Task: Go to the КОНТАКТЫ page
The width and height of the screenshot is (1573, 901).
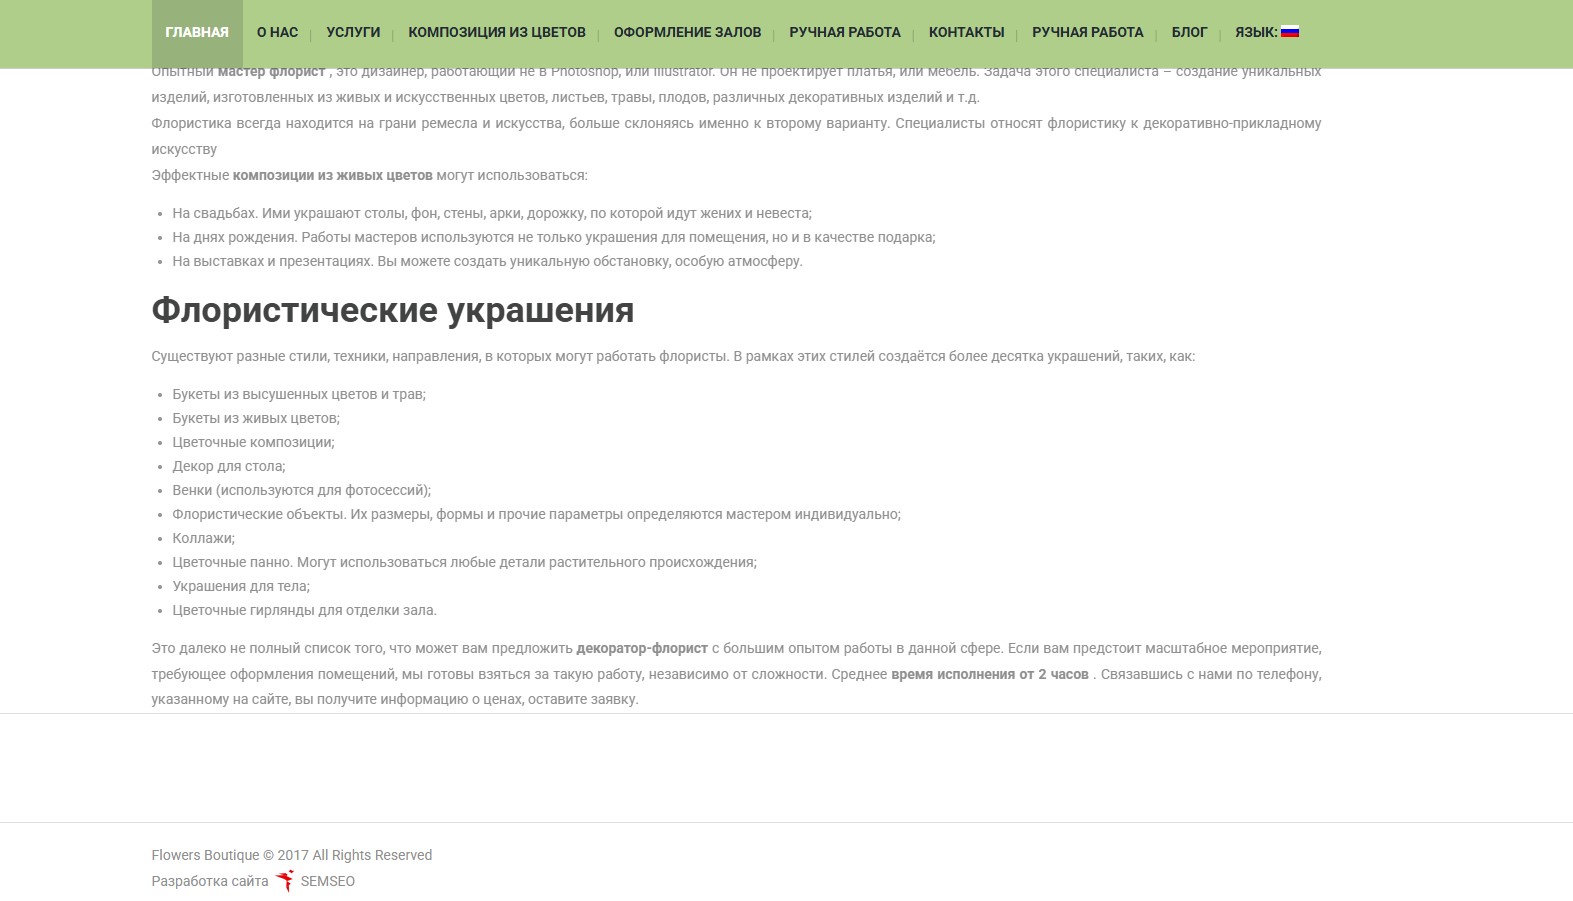Action: (x=966, y=33)
